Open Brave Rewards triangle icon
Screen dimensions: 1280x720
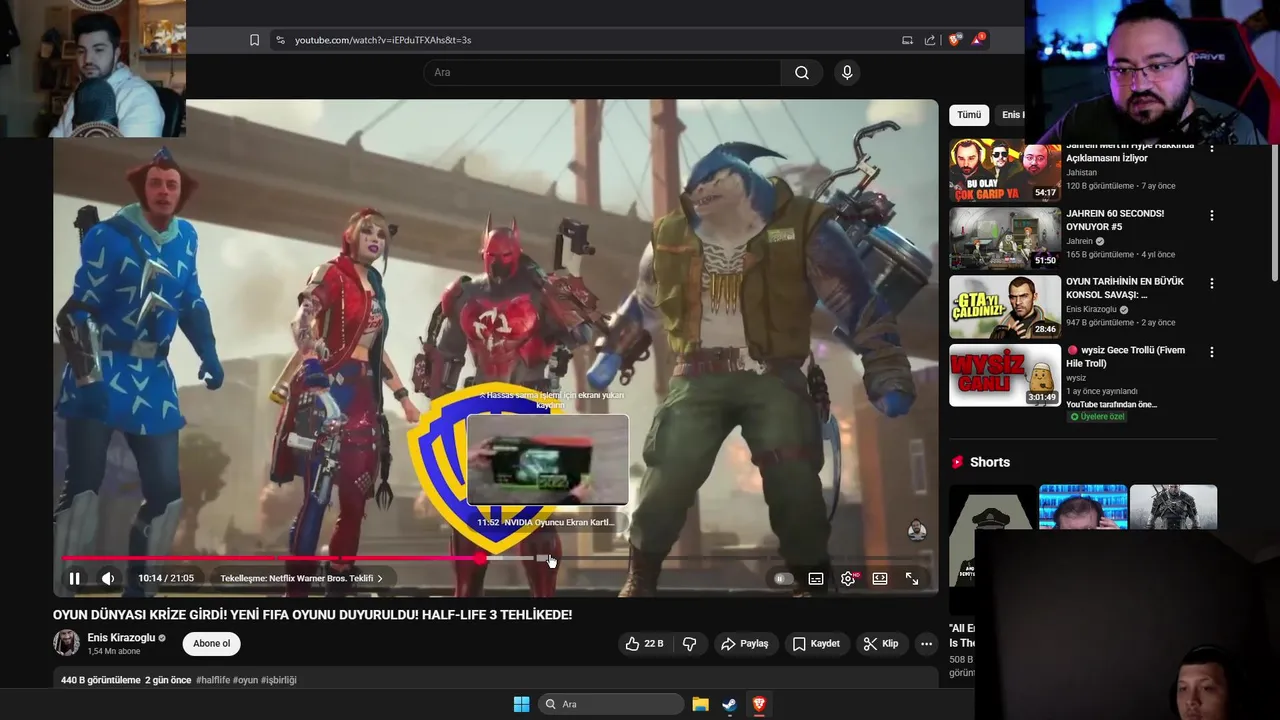(x=979, y=40)
